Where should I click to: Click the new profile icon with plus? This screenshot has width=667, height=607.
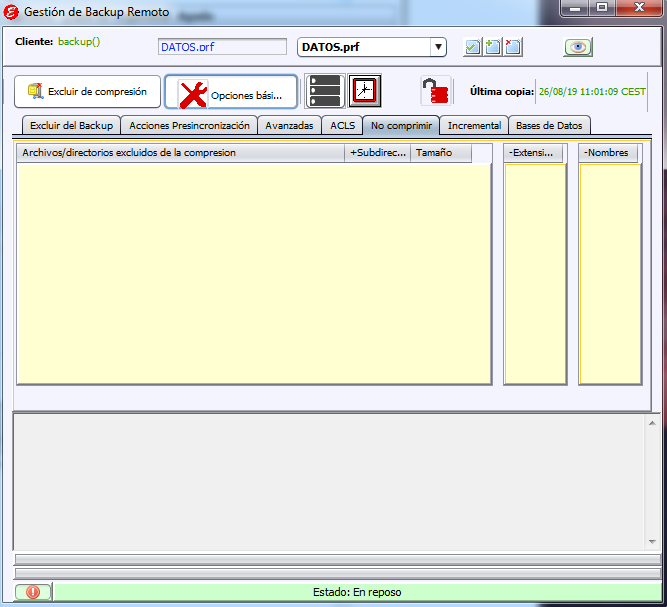[x=492, y=47]
